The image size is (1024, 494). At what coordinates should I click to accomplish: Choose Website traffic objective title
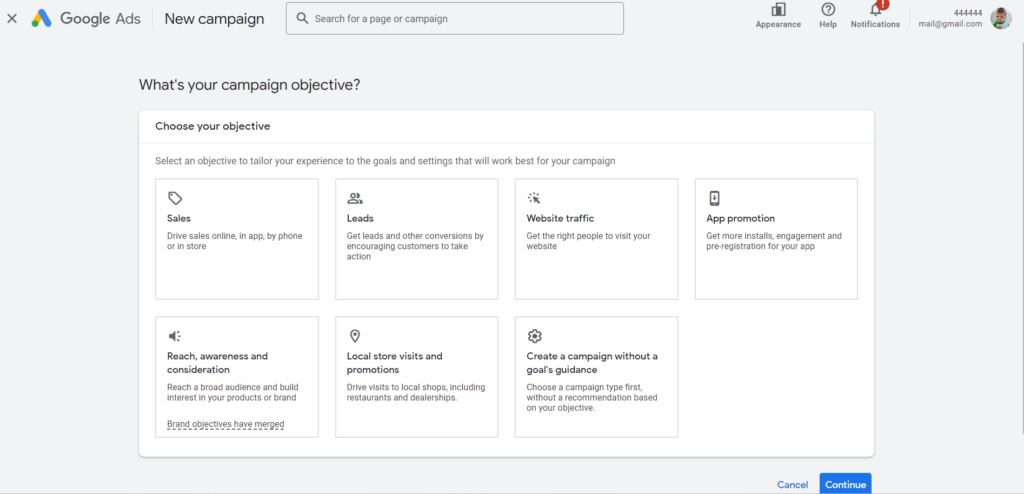tap(560, 218)
